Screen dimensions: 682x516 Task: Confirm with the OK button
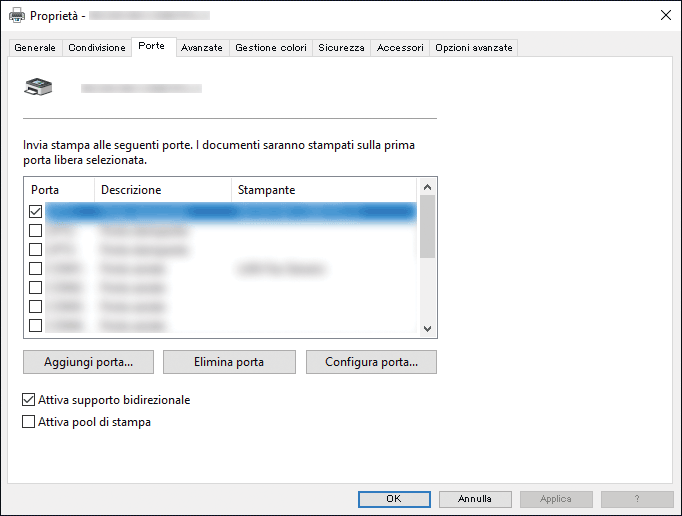click(x=394, y=499)
